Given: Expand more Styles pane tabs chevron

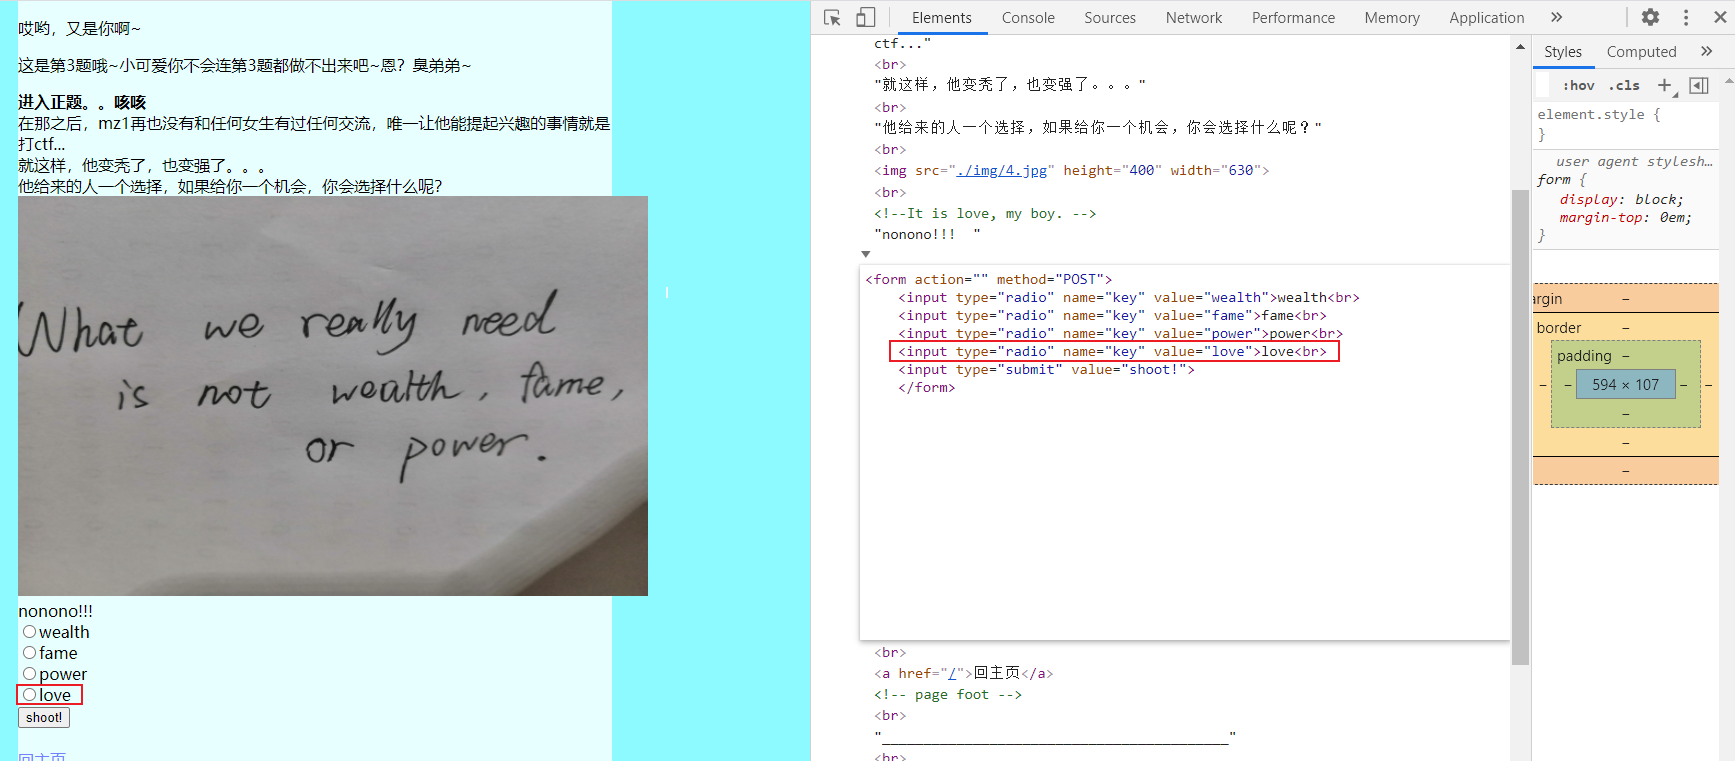Looking at the screenshot, I should (x=1706, y=51).
